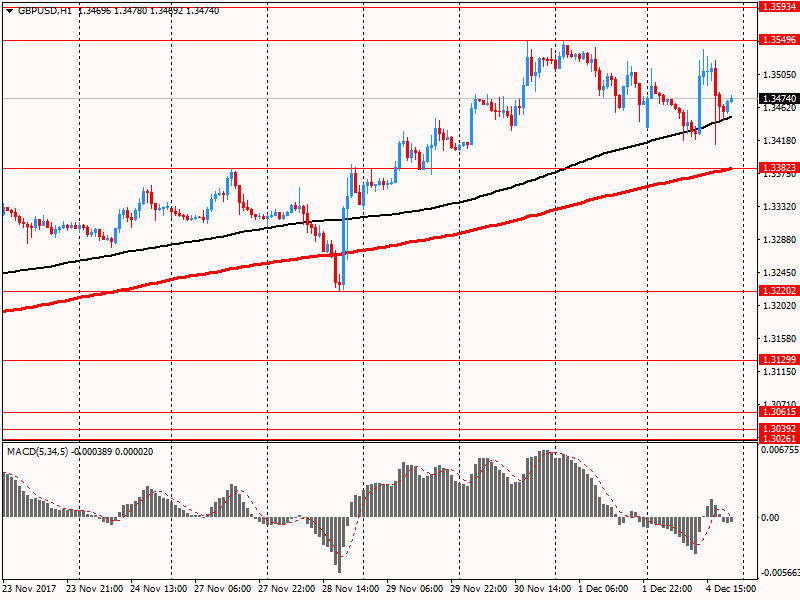
Task: Click the 1.32020 price scale value
Action: [779, 306]
